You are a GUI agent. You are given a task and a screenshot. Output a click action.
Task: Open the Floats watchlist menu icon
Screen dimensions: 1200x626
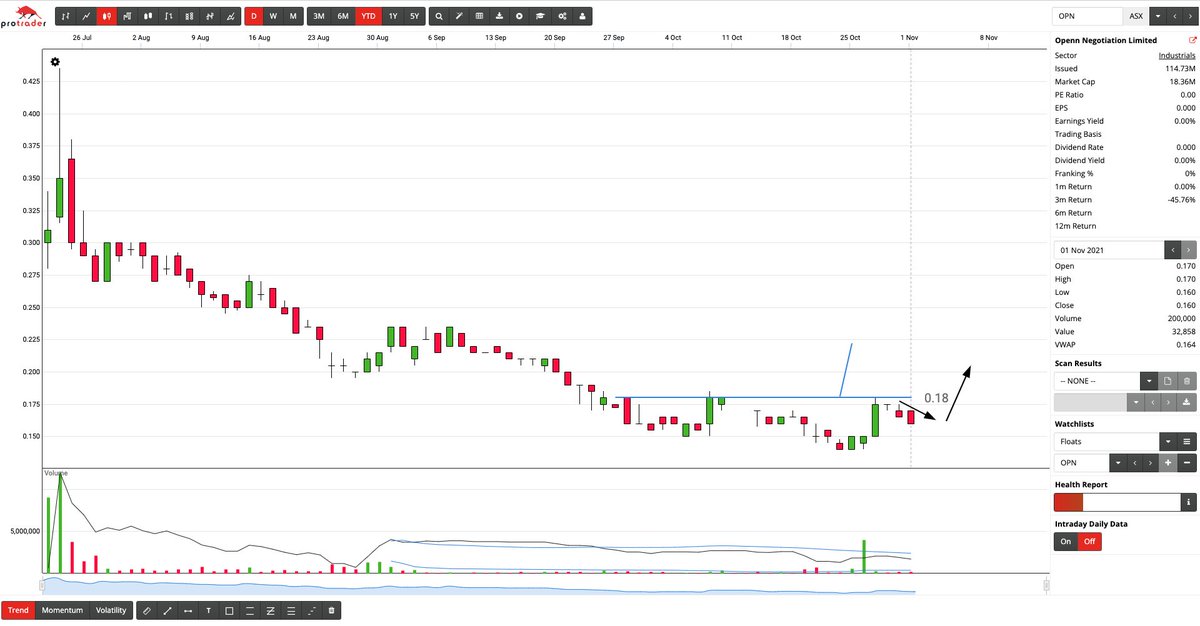(1187, 441)
